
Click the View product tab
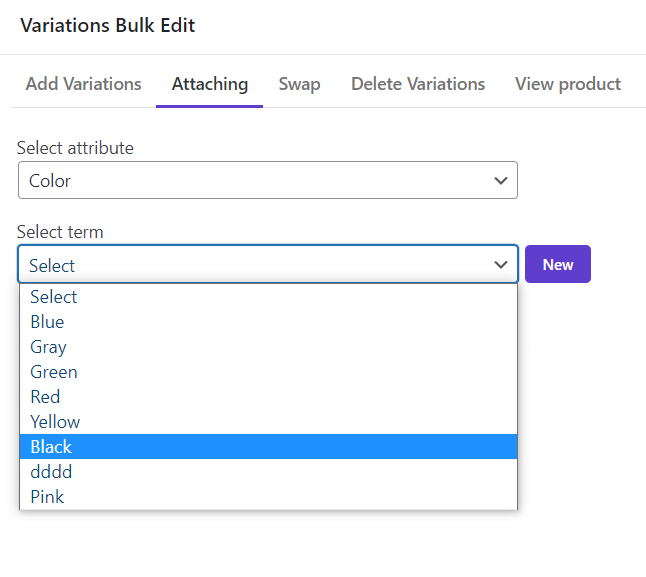pos(568,84)
